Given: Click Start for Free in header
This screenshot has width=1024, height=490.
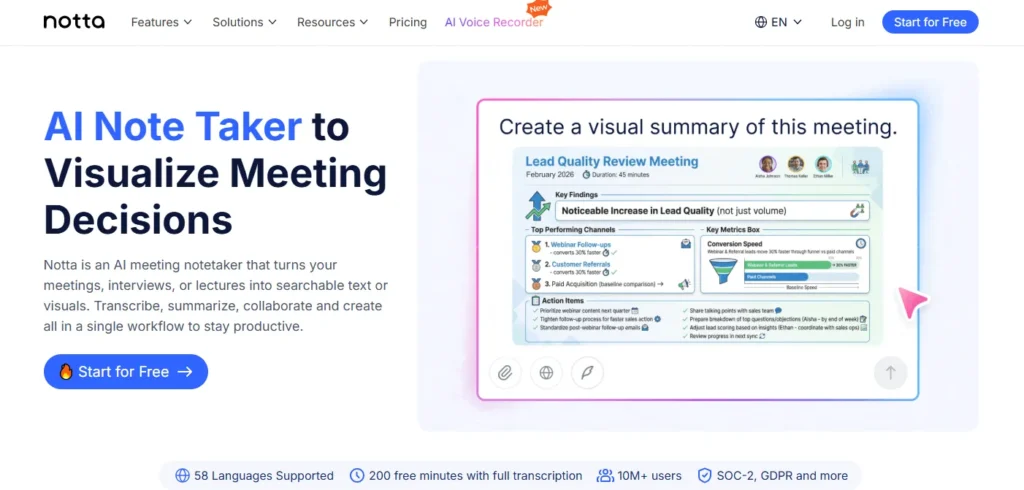Looking at the screenshot, I should [930, 22].
